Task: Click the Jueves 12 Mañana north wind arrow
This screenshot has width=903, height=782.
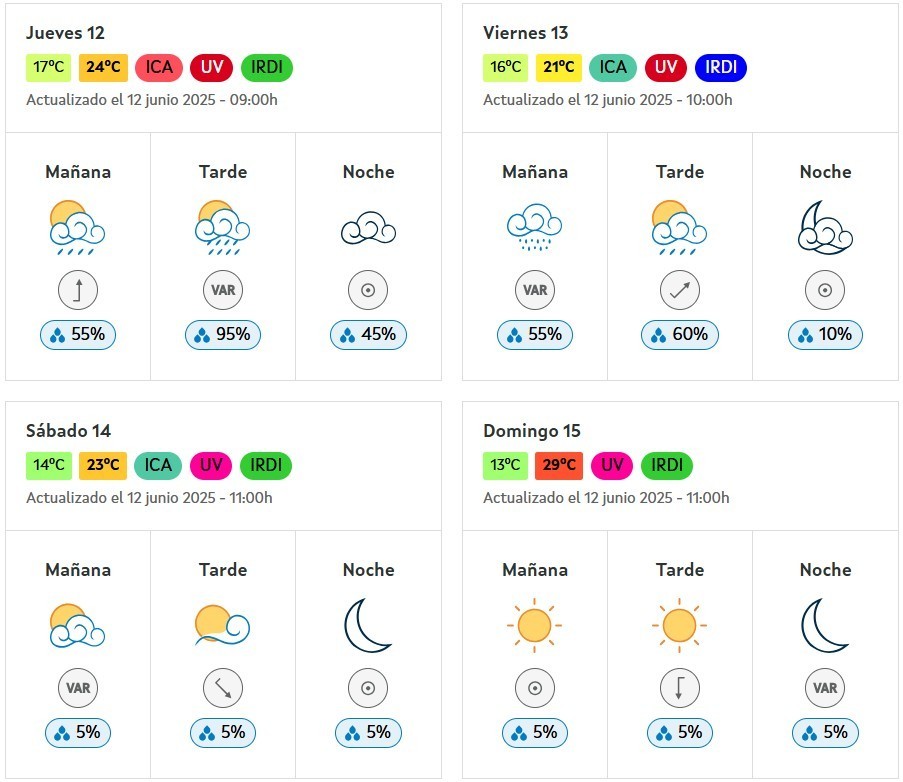Action: [x=78, y=290]
